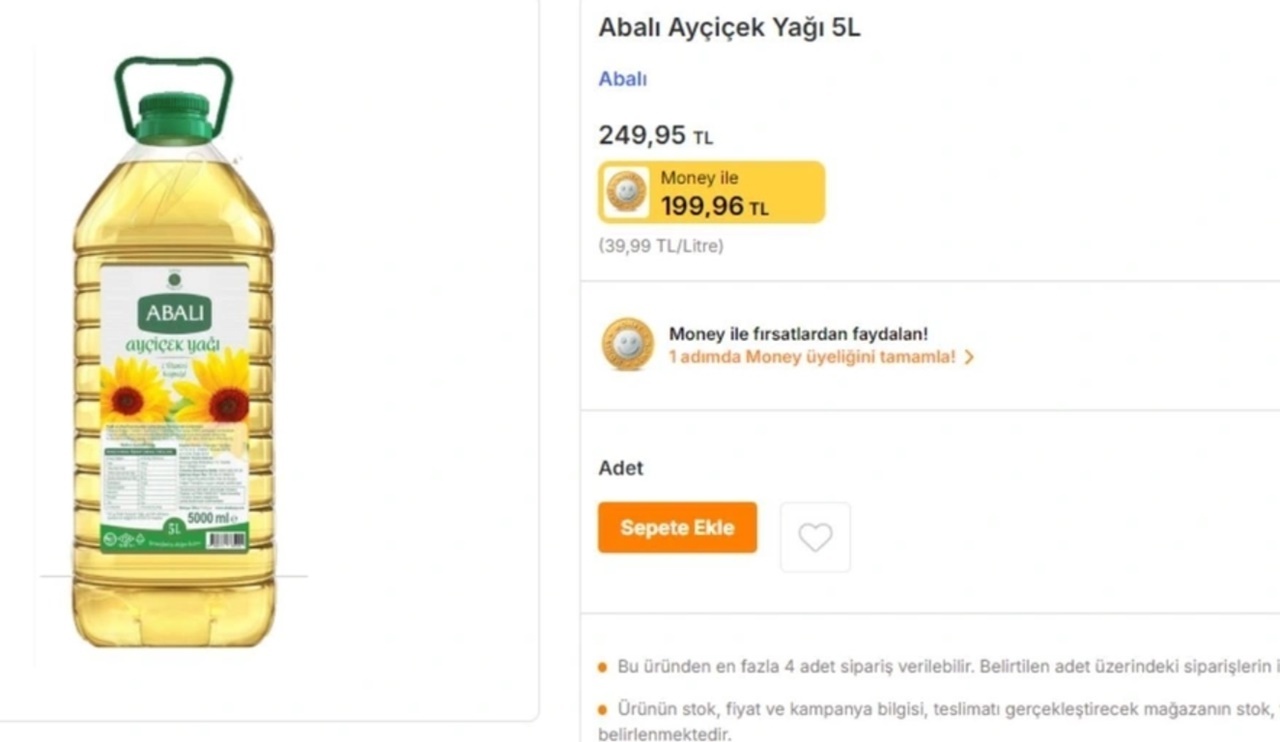
Task: Click the yellow 'Money ile' price badge
Action: click(711, 192)
